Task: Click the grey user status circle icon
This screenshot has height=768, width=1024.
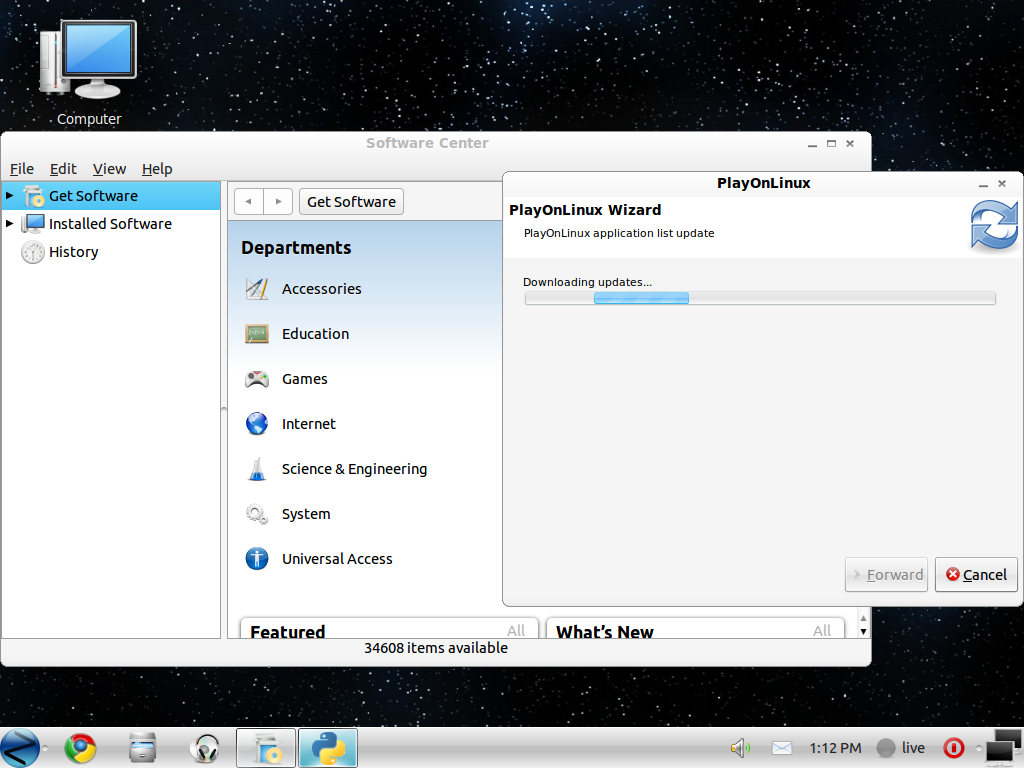Action: tap(886, 748)
